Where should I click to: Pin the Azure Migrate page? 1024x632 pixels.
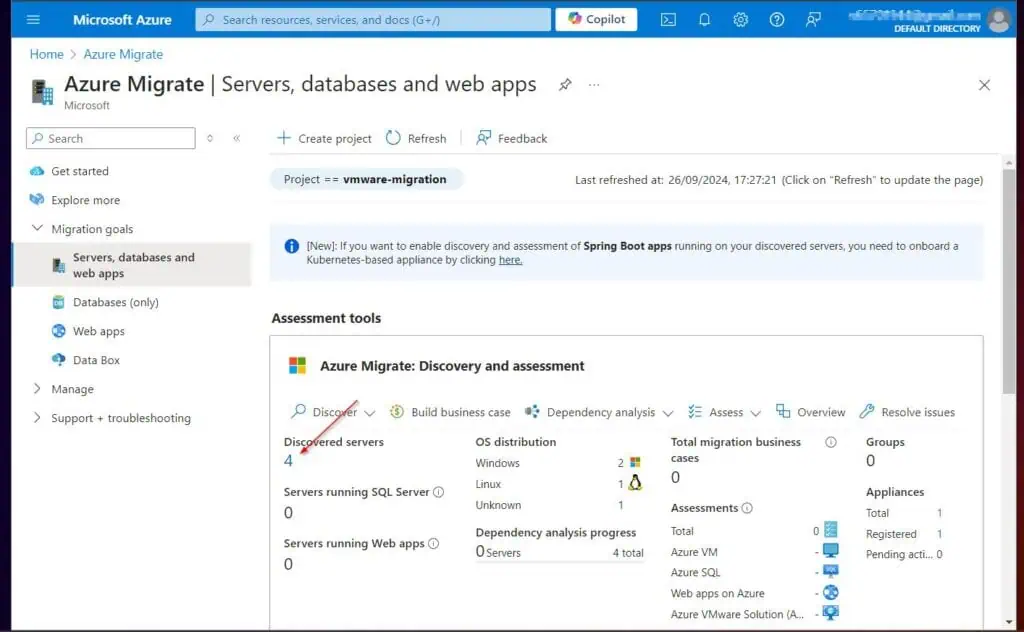point(565,84)
